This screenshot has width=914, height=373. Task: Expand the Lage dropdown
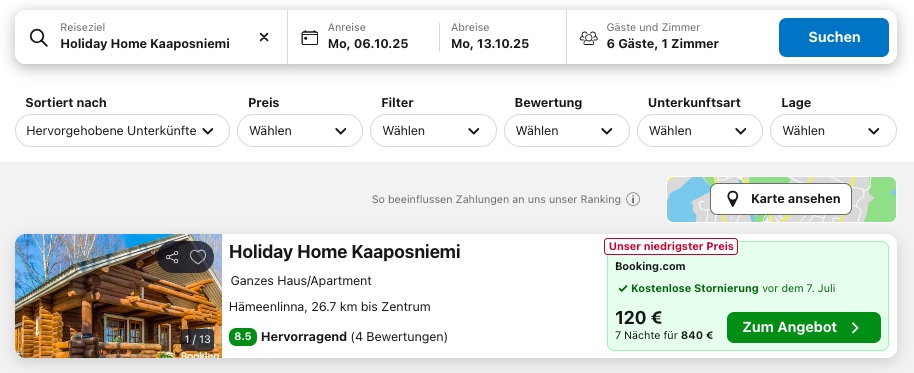click(834, 131)
